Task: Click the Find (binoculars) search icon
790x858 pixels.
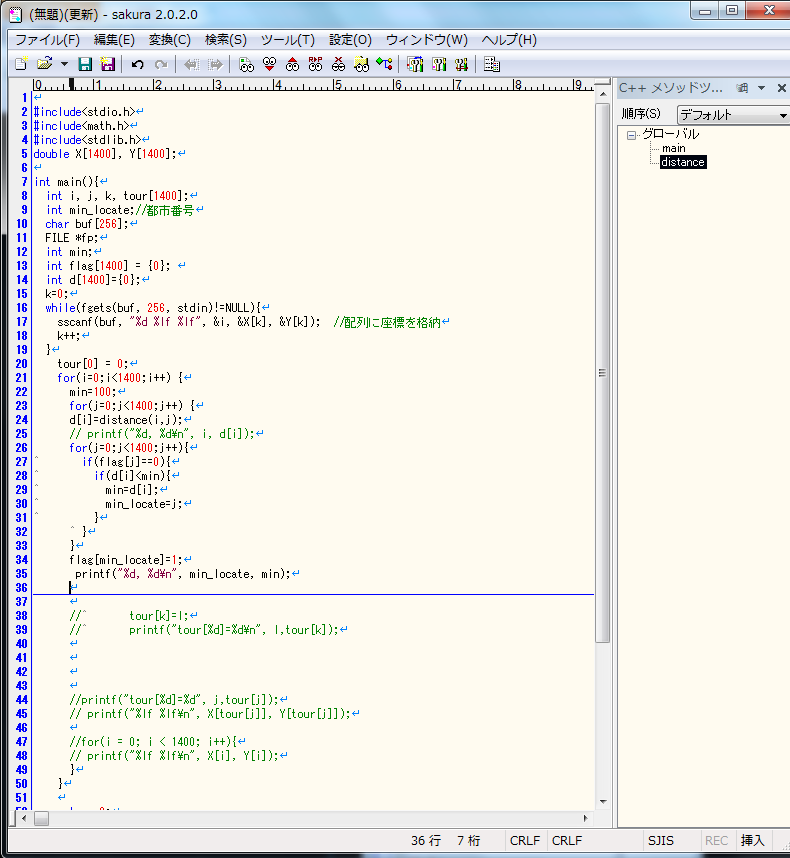Action: [247, 64]
